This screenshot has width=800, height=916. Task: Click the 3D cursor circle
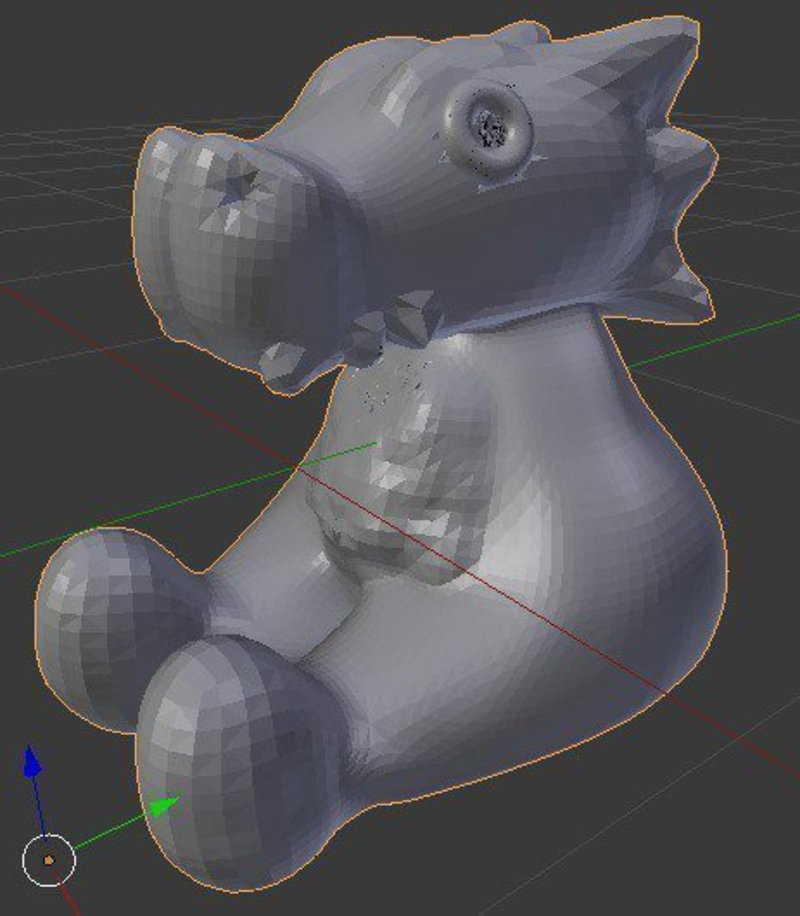tap(48, 860)
